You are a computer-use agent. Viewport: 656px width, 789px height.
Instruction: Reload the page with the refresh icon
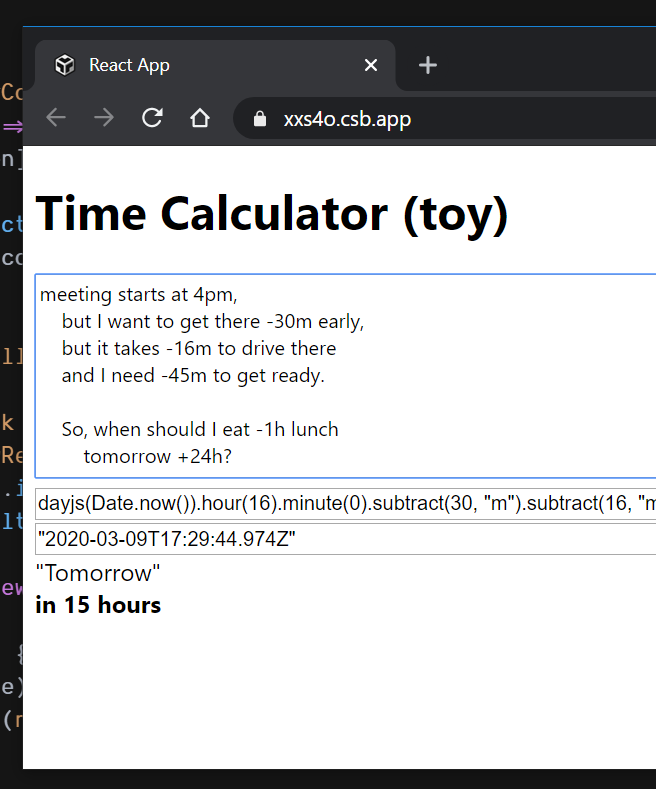[152, 118]
